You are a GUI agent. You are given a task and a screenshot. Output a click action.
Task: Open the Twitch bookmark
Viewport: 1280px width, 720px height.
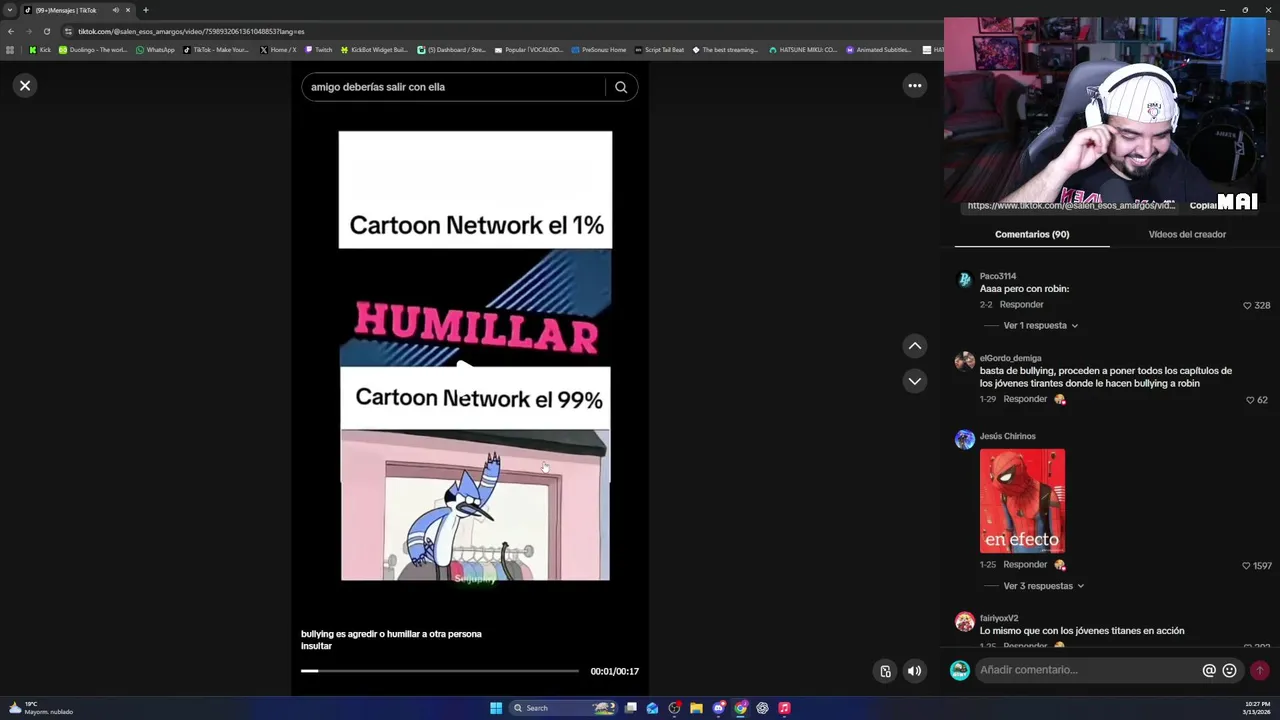318,49
